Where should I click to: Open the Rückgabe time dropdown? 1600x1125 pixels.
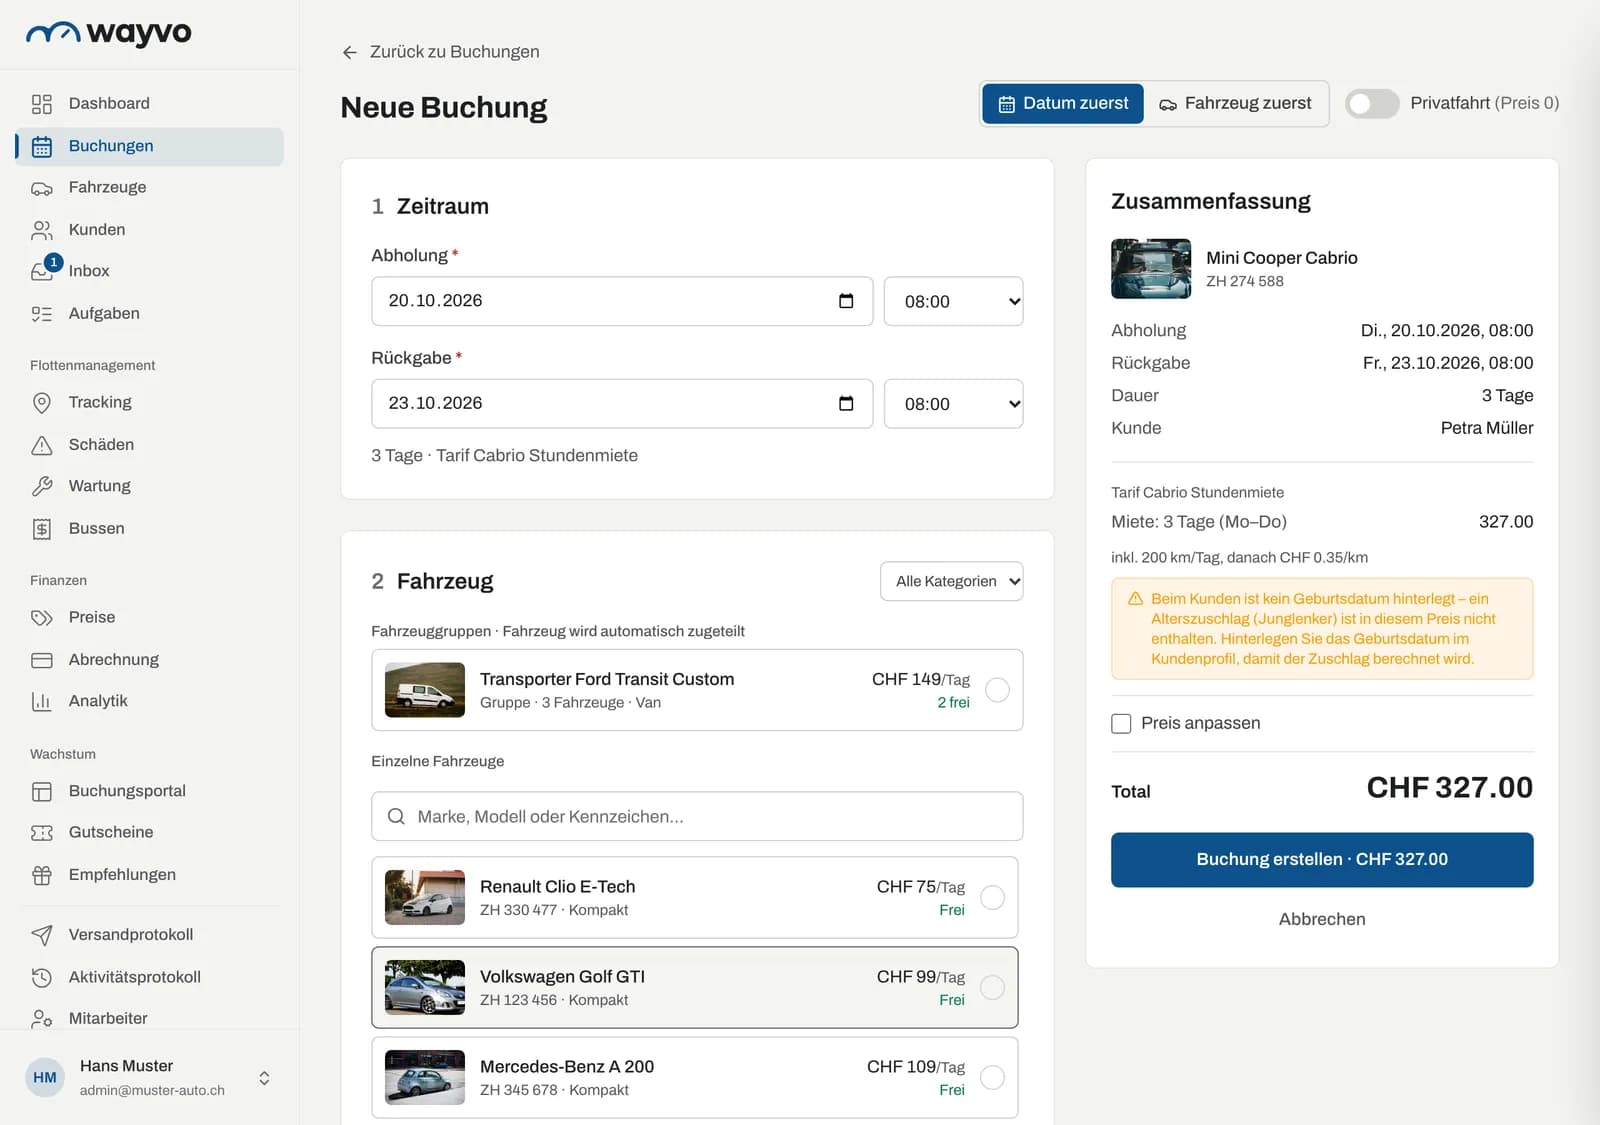(953, 404)
